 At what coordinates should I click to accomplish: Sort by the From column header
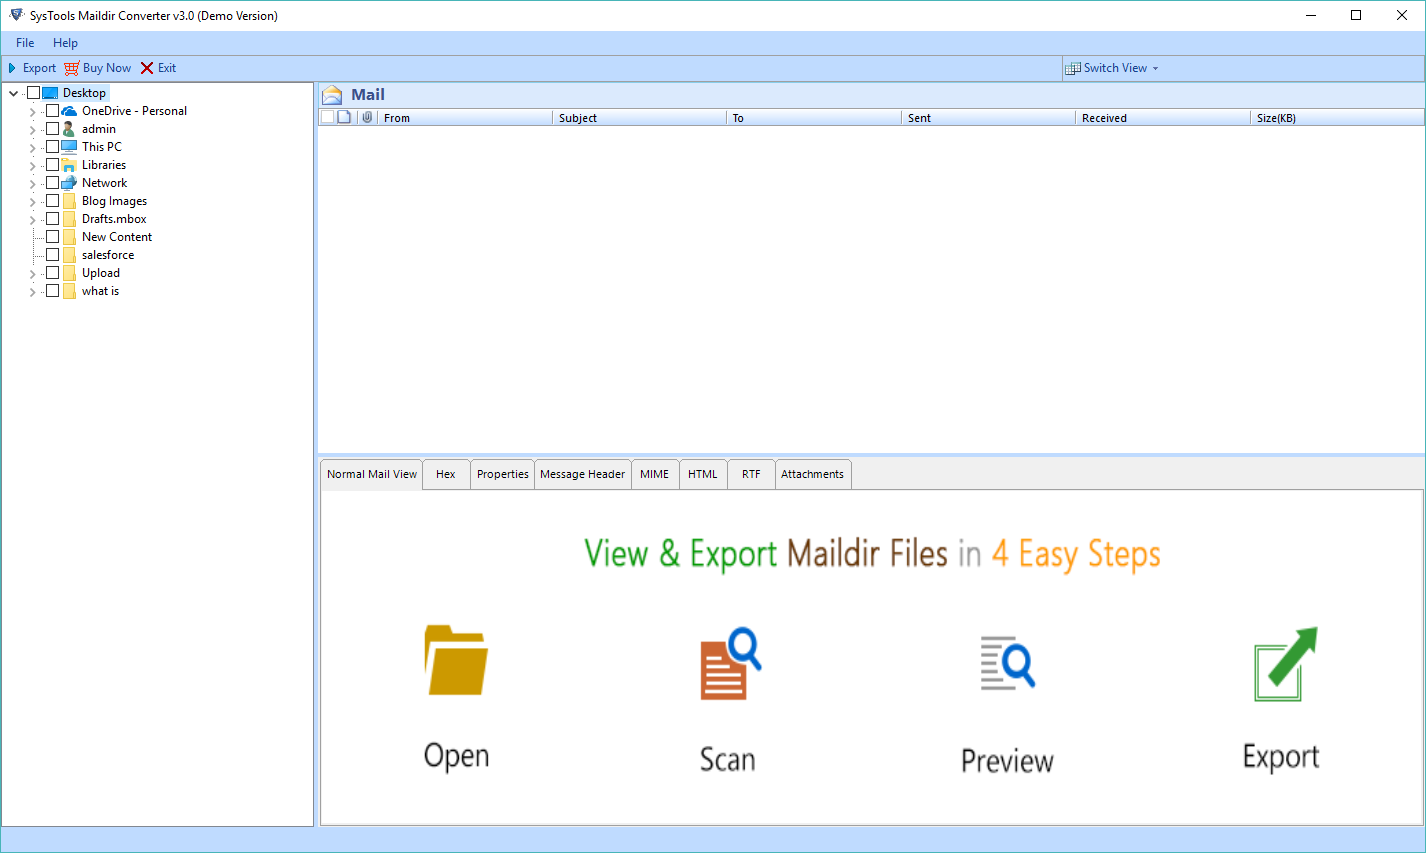pyautogui.click(x=465, y=118)
